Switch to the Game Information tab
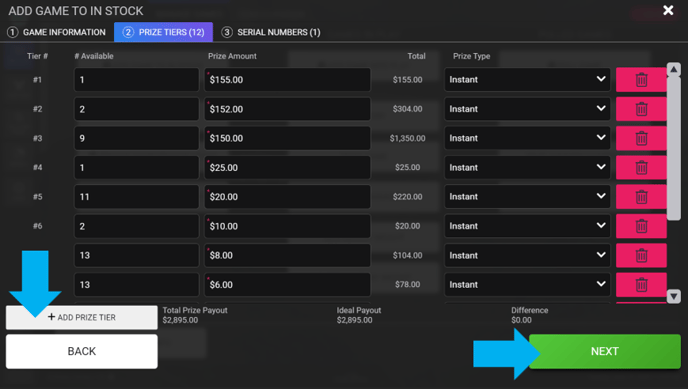The image size is (688, 389). [57, 32]
